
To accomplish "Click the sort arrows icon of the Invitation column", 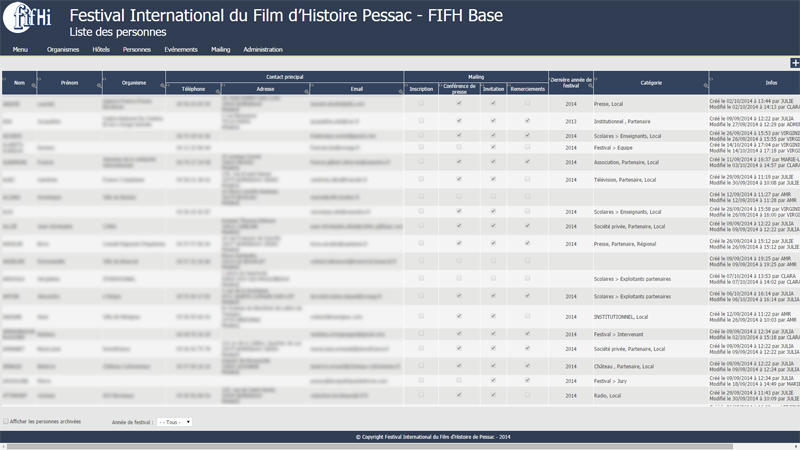I will tap(483, 85).
